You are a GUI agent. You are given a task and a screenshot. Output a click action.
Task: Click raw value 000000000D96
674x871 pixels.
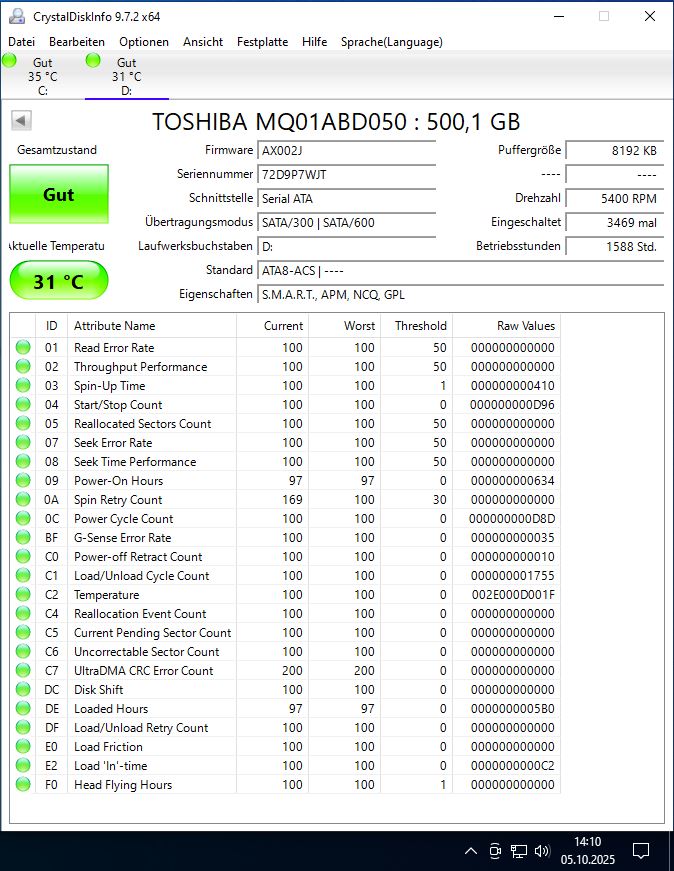coord(512,405)
